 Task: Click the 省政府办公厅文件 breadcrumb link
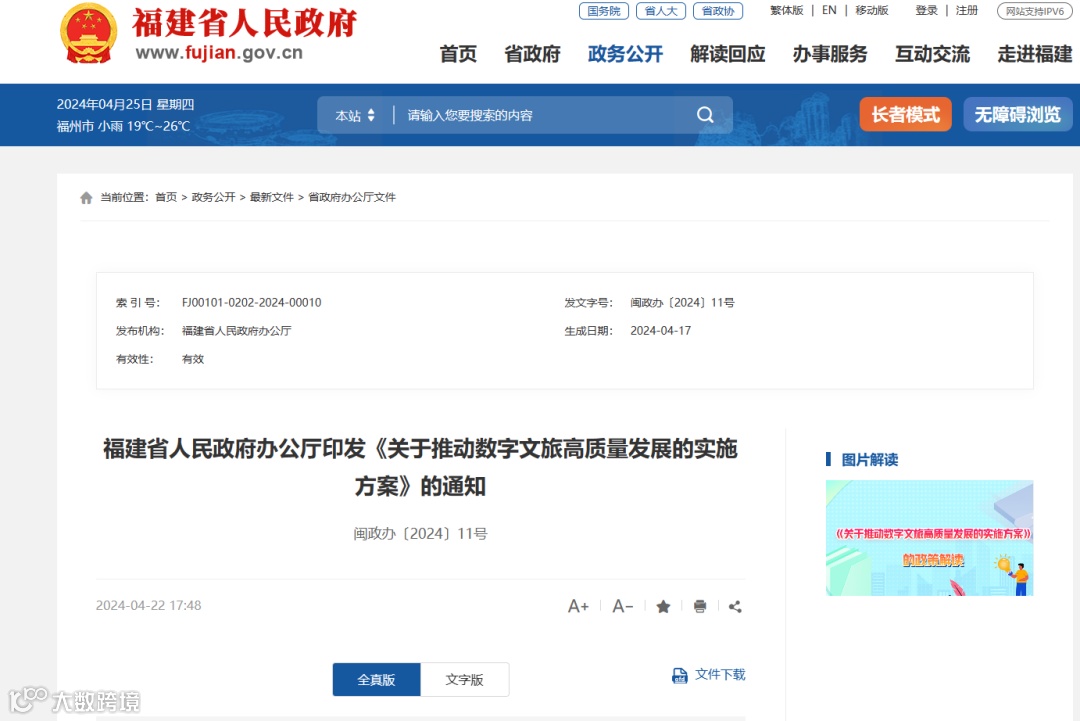tap(352, 198)
